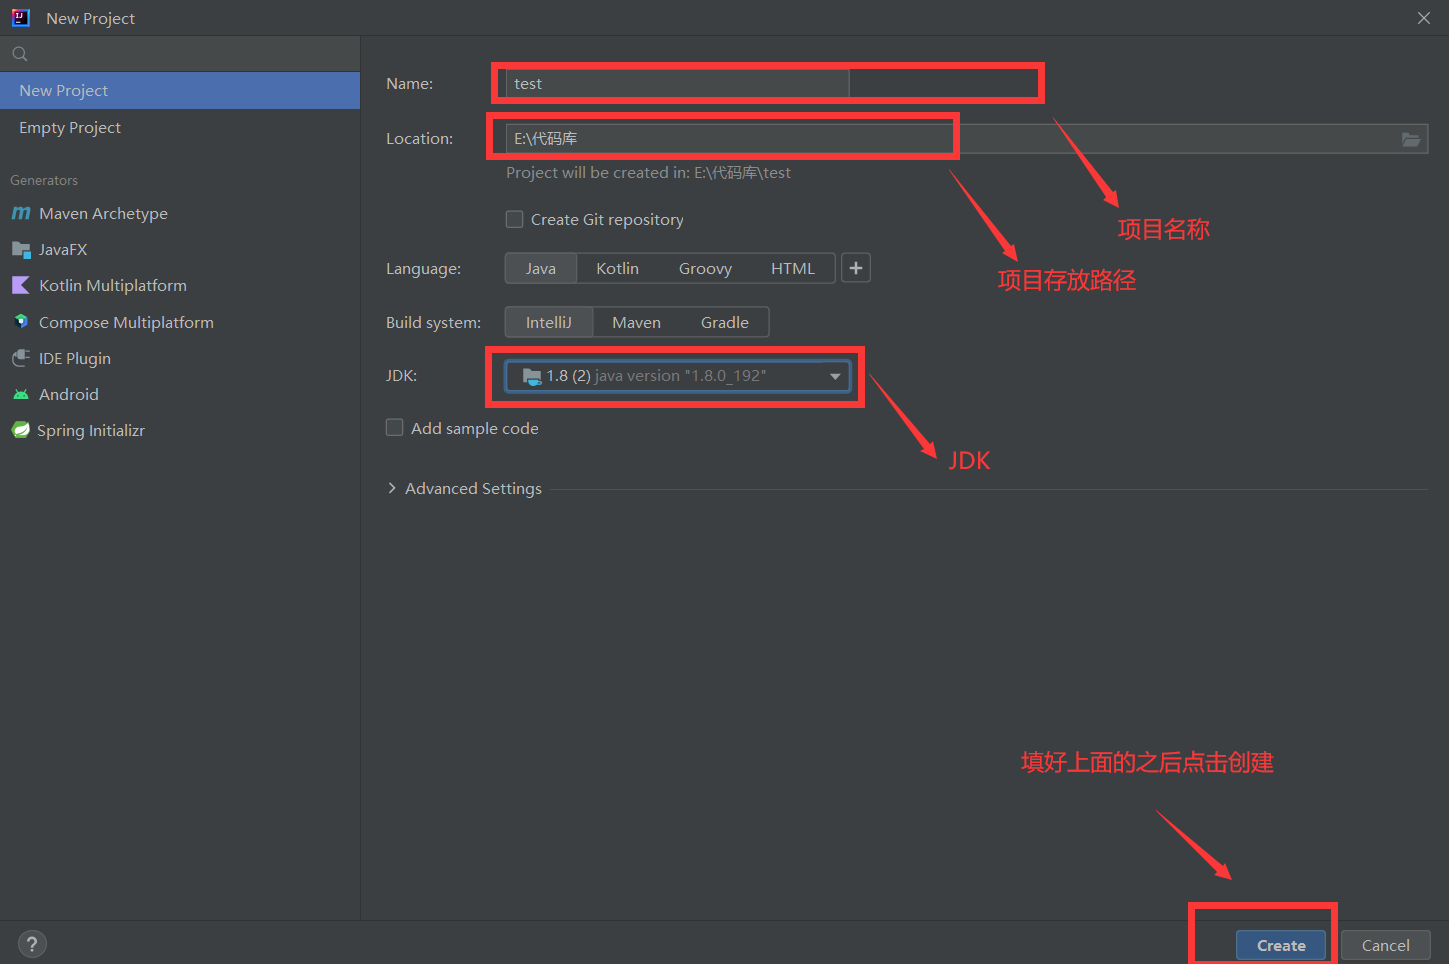This screenshot has height=964, width=1449.
Task: Click the Create button
Action: point(1281,945)
